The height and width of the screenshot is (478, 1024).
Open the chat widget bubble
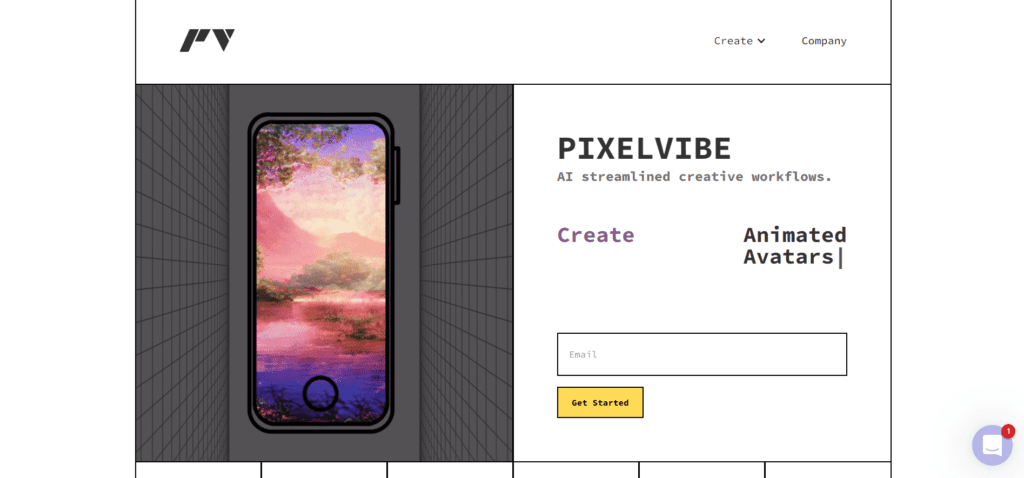991,445
